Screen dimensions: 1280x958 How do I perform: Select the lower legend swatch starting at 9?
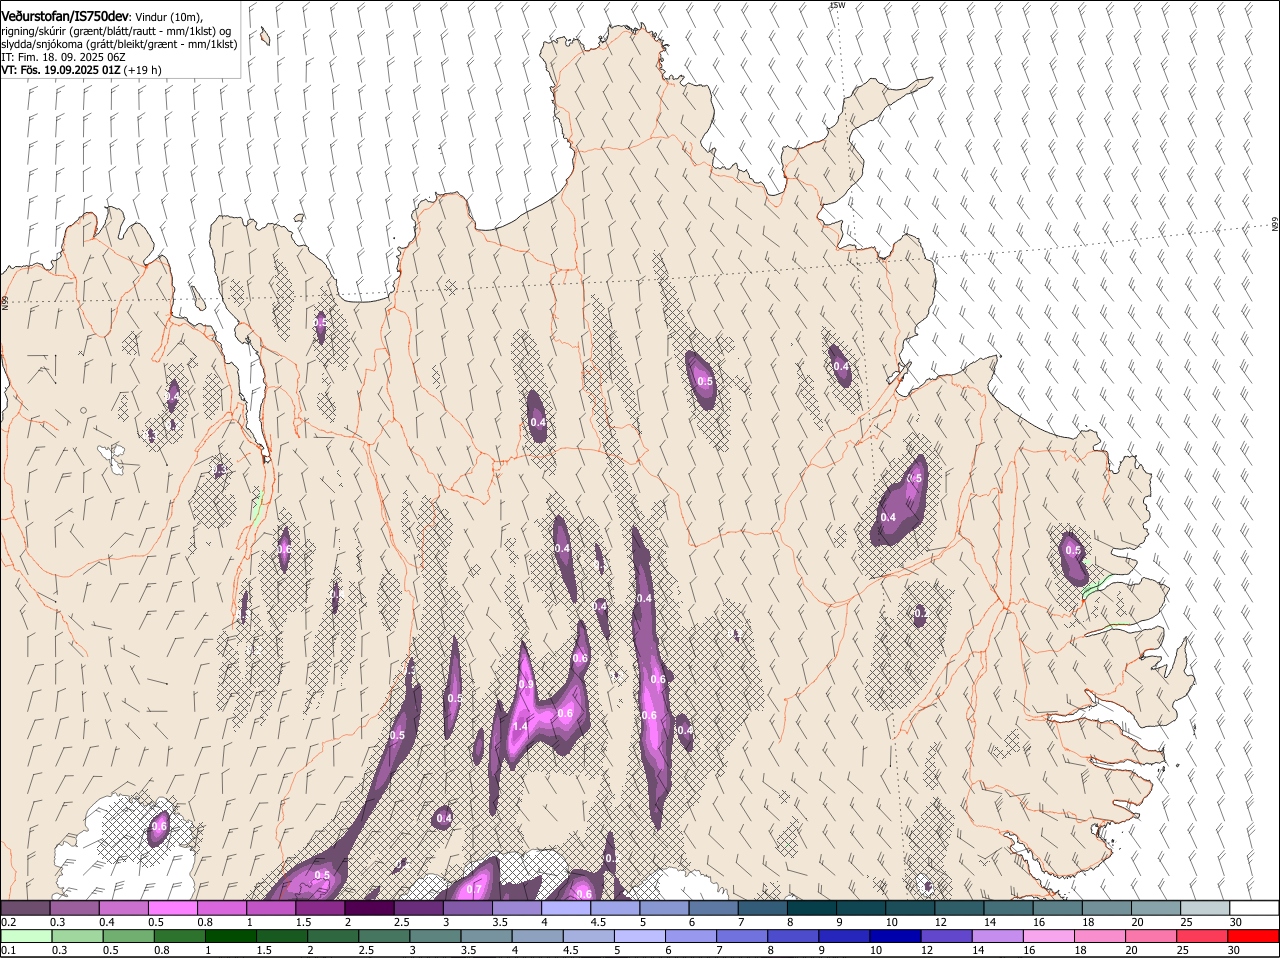click(844, 936)
